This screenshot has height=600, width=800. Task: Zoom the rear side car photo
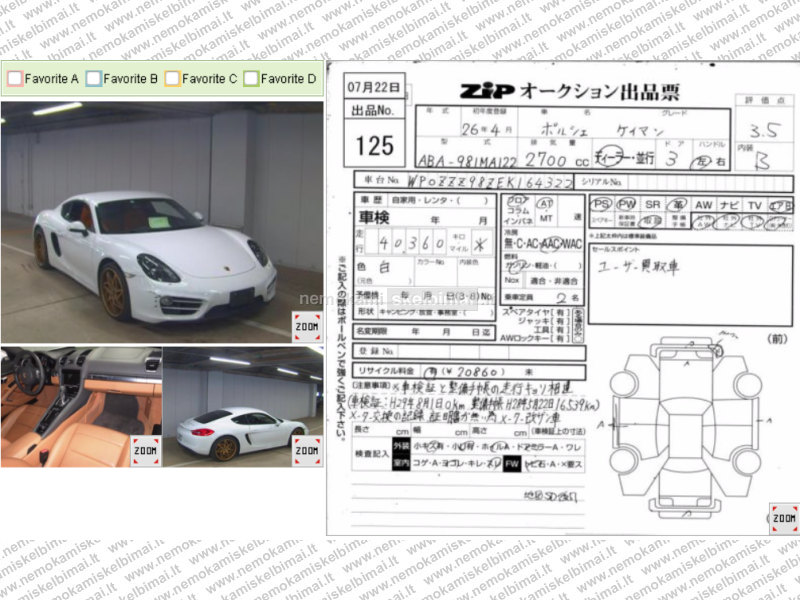coord(307,451)
